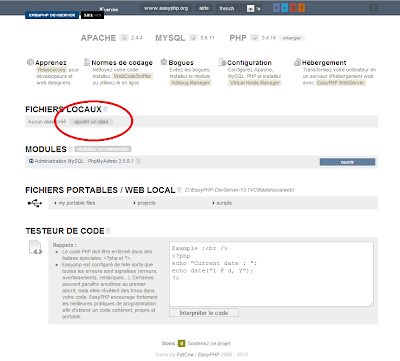The width and height of the screenshot is (400, 361).
Task: Open the Ressources link
Action: (x=52, y=70)
